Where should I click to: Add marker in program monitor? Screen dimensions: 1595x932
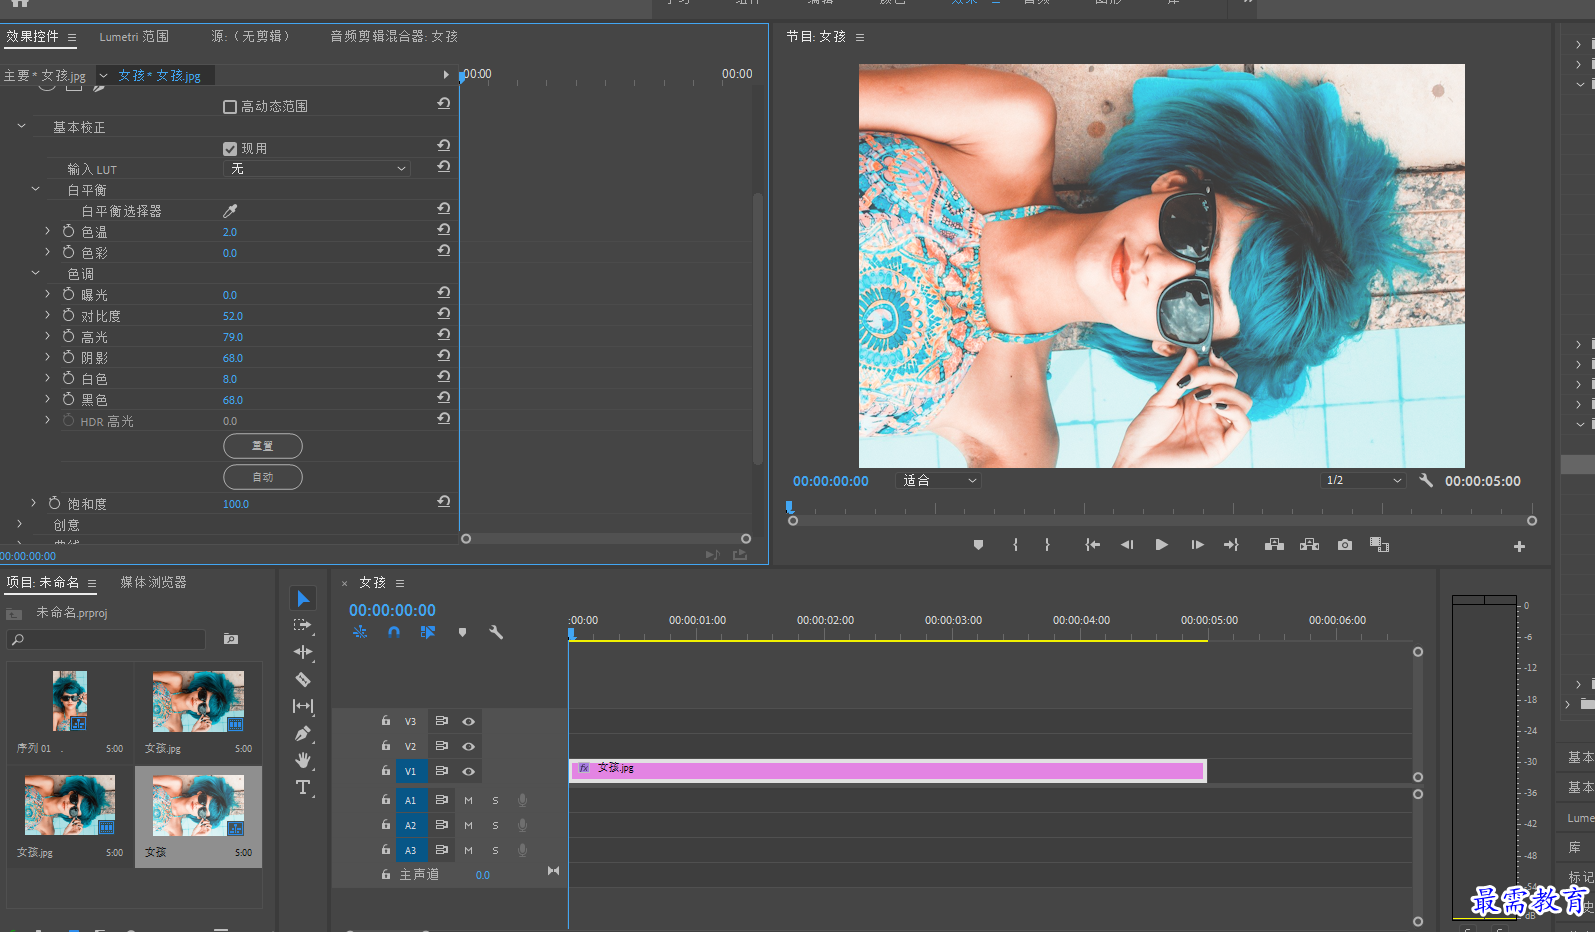click(x=978, y=545)
